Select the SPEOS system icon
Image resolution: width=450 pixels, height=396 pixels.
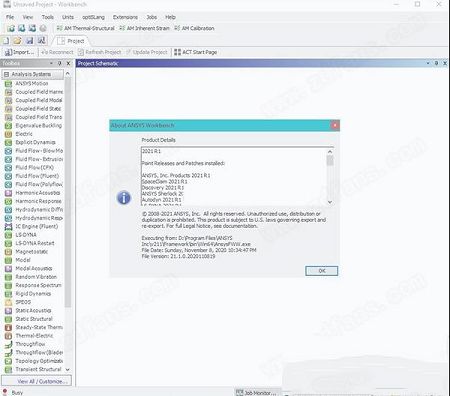pyautogui.click(x=8, y=302)
